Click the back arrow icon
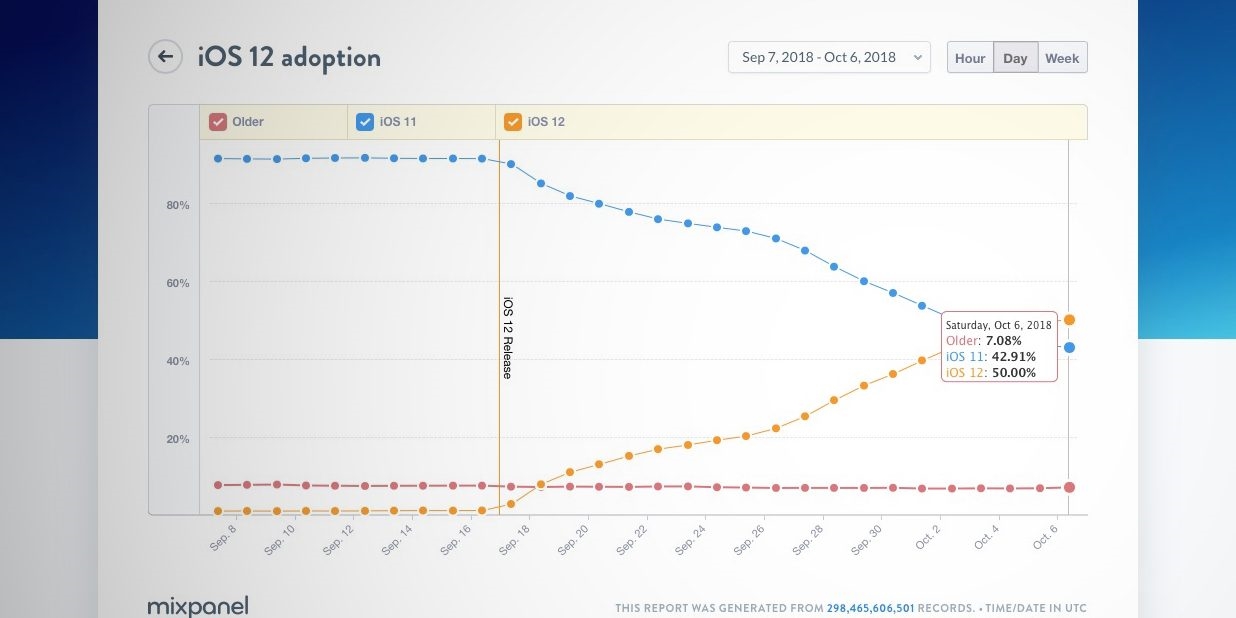 click(165, 56)
